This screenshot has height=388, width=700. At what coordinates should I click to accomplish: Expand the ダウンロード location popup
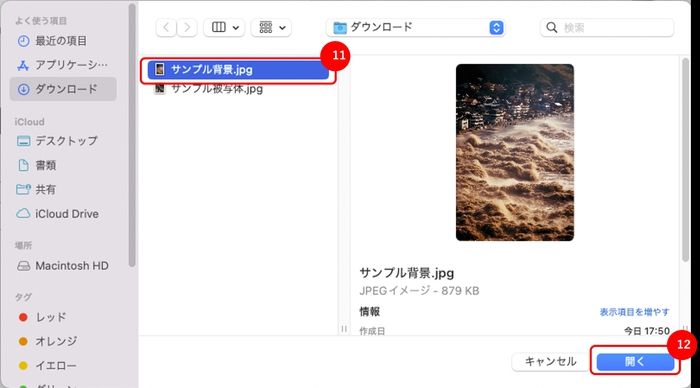click(416, 28)
